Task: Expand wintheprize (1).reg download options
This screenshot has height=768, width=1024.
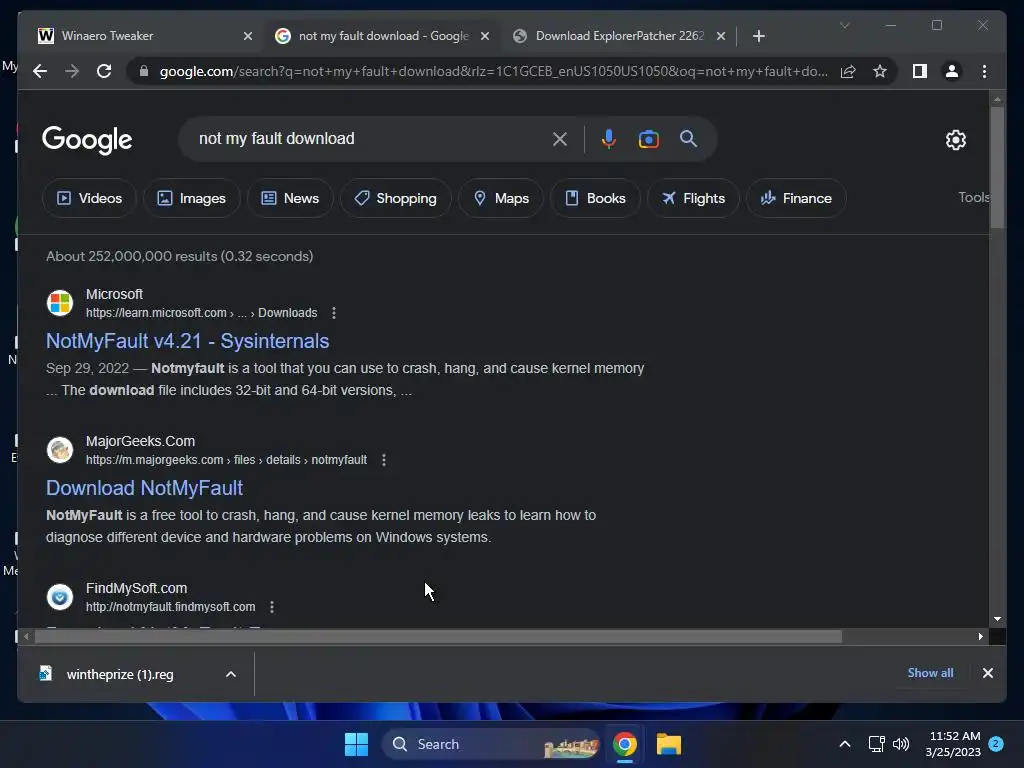Action: click(x=231, y=674)
